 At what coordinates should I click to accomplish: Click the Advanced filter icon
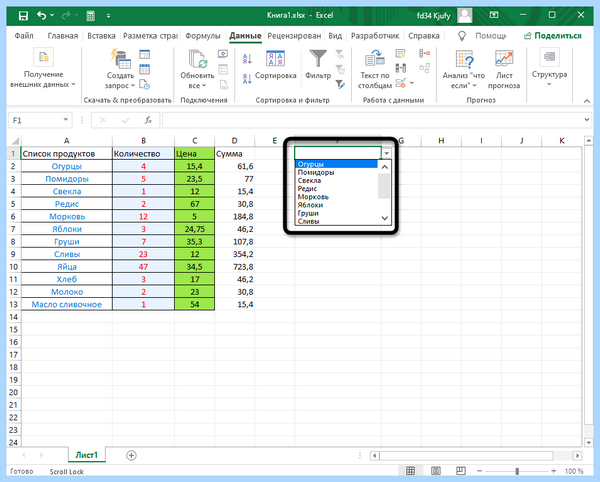340,84
